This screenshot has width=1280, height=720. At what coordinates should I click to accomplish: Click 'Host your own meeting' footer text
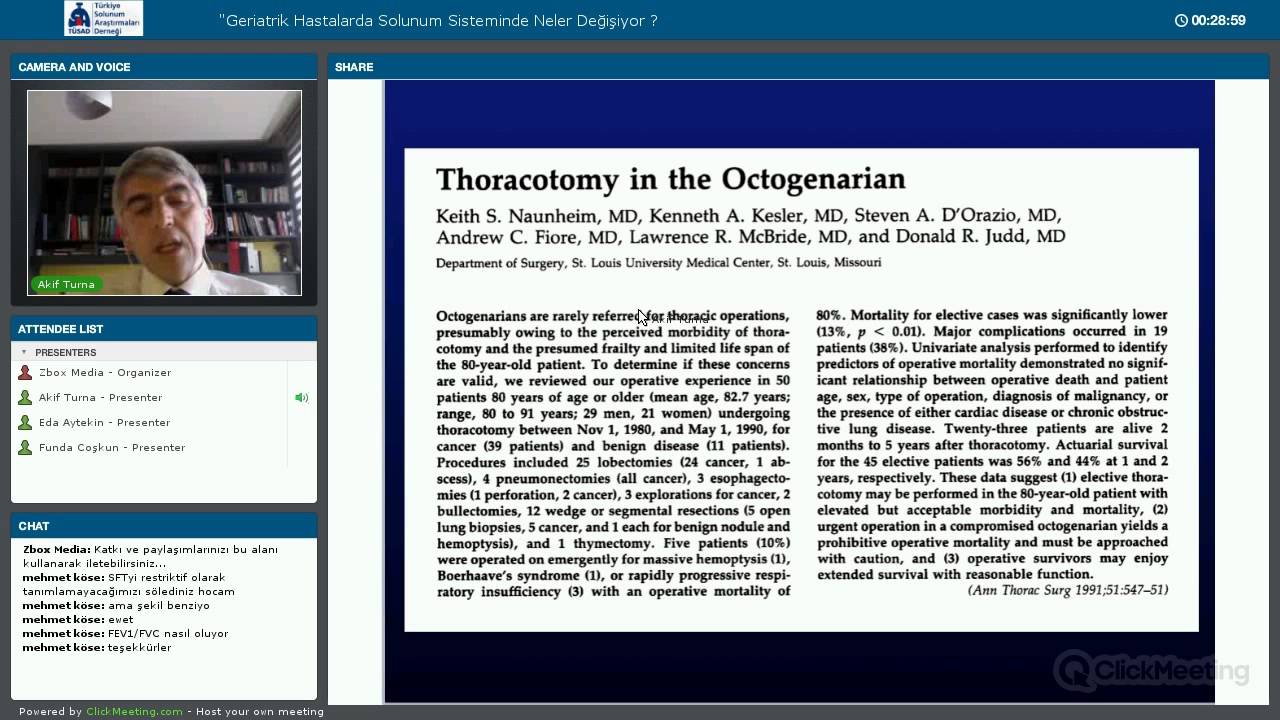(260, 712)
